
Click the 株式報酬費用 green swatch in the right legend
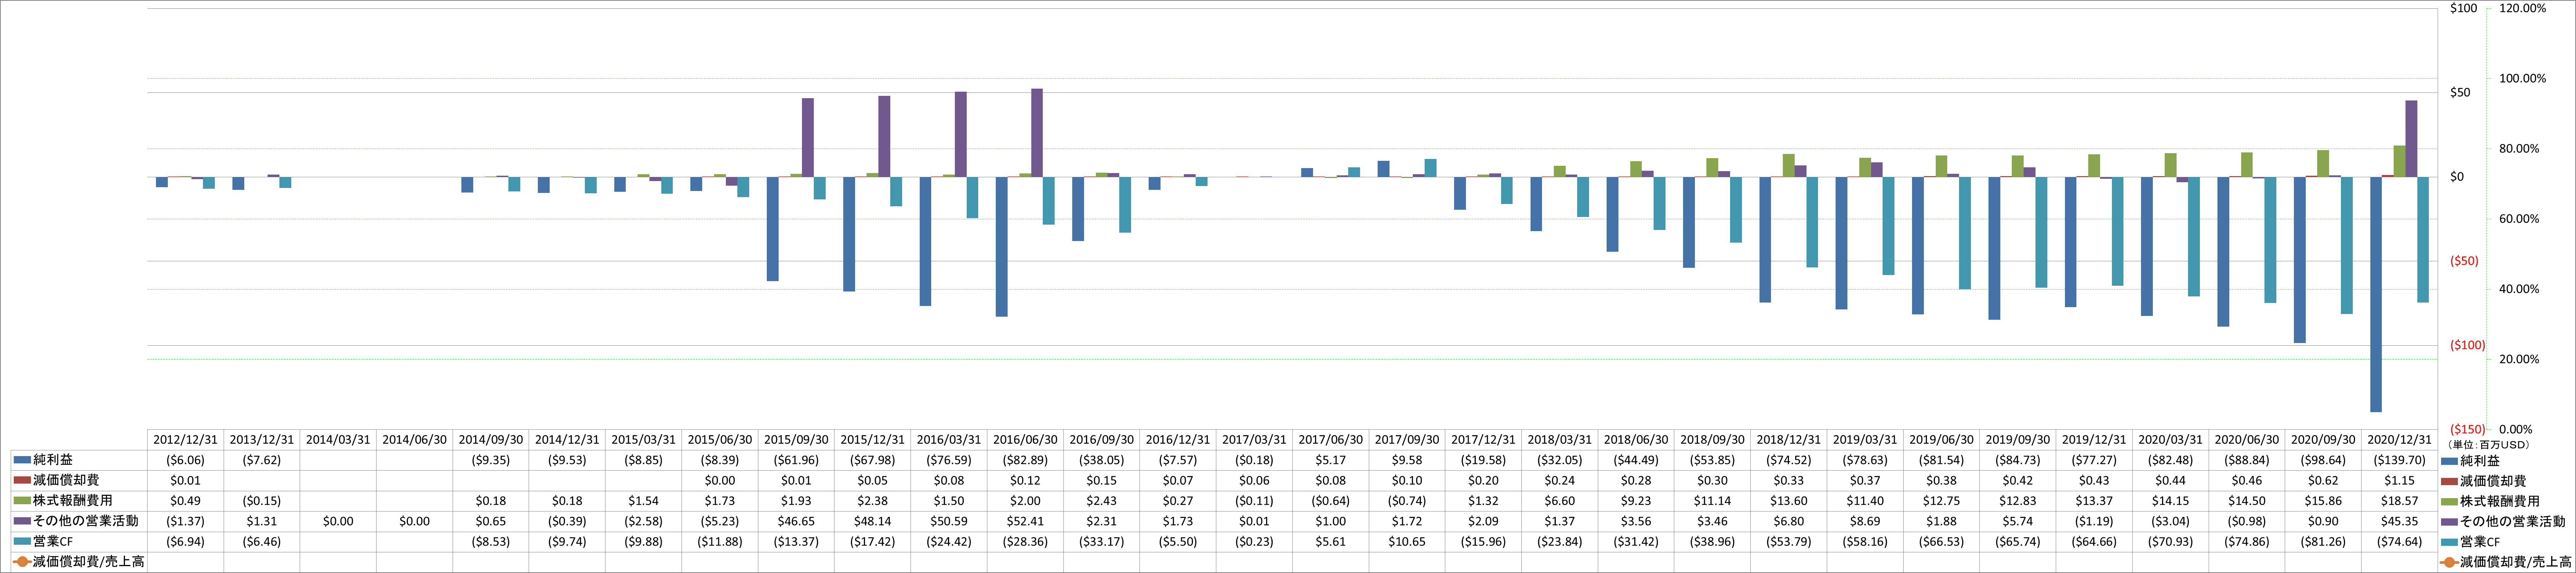point(2450,501)
